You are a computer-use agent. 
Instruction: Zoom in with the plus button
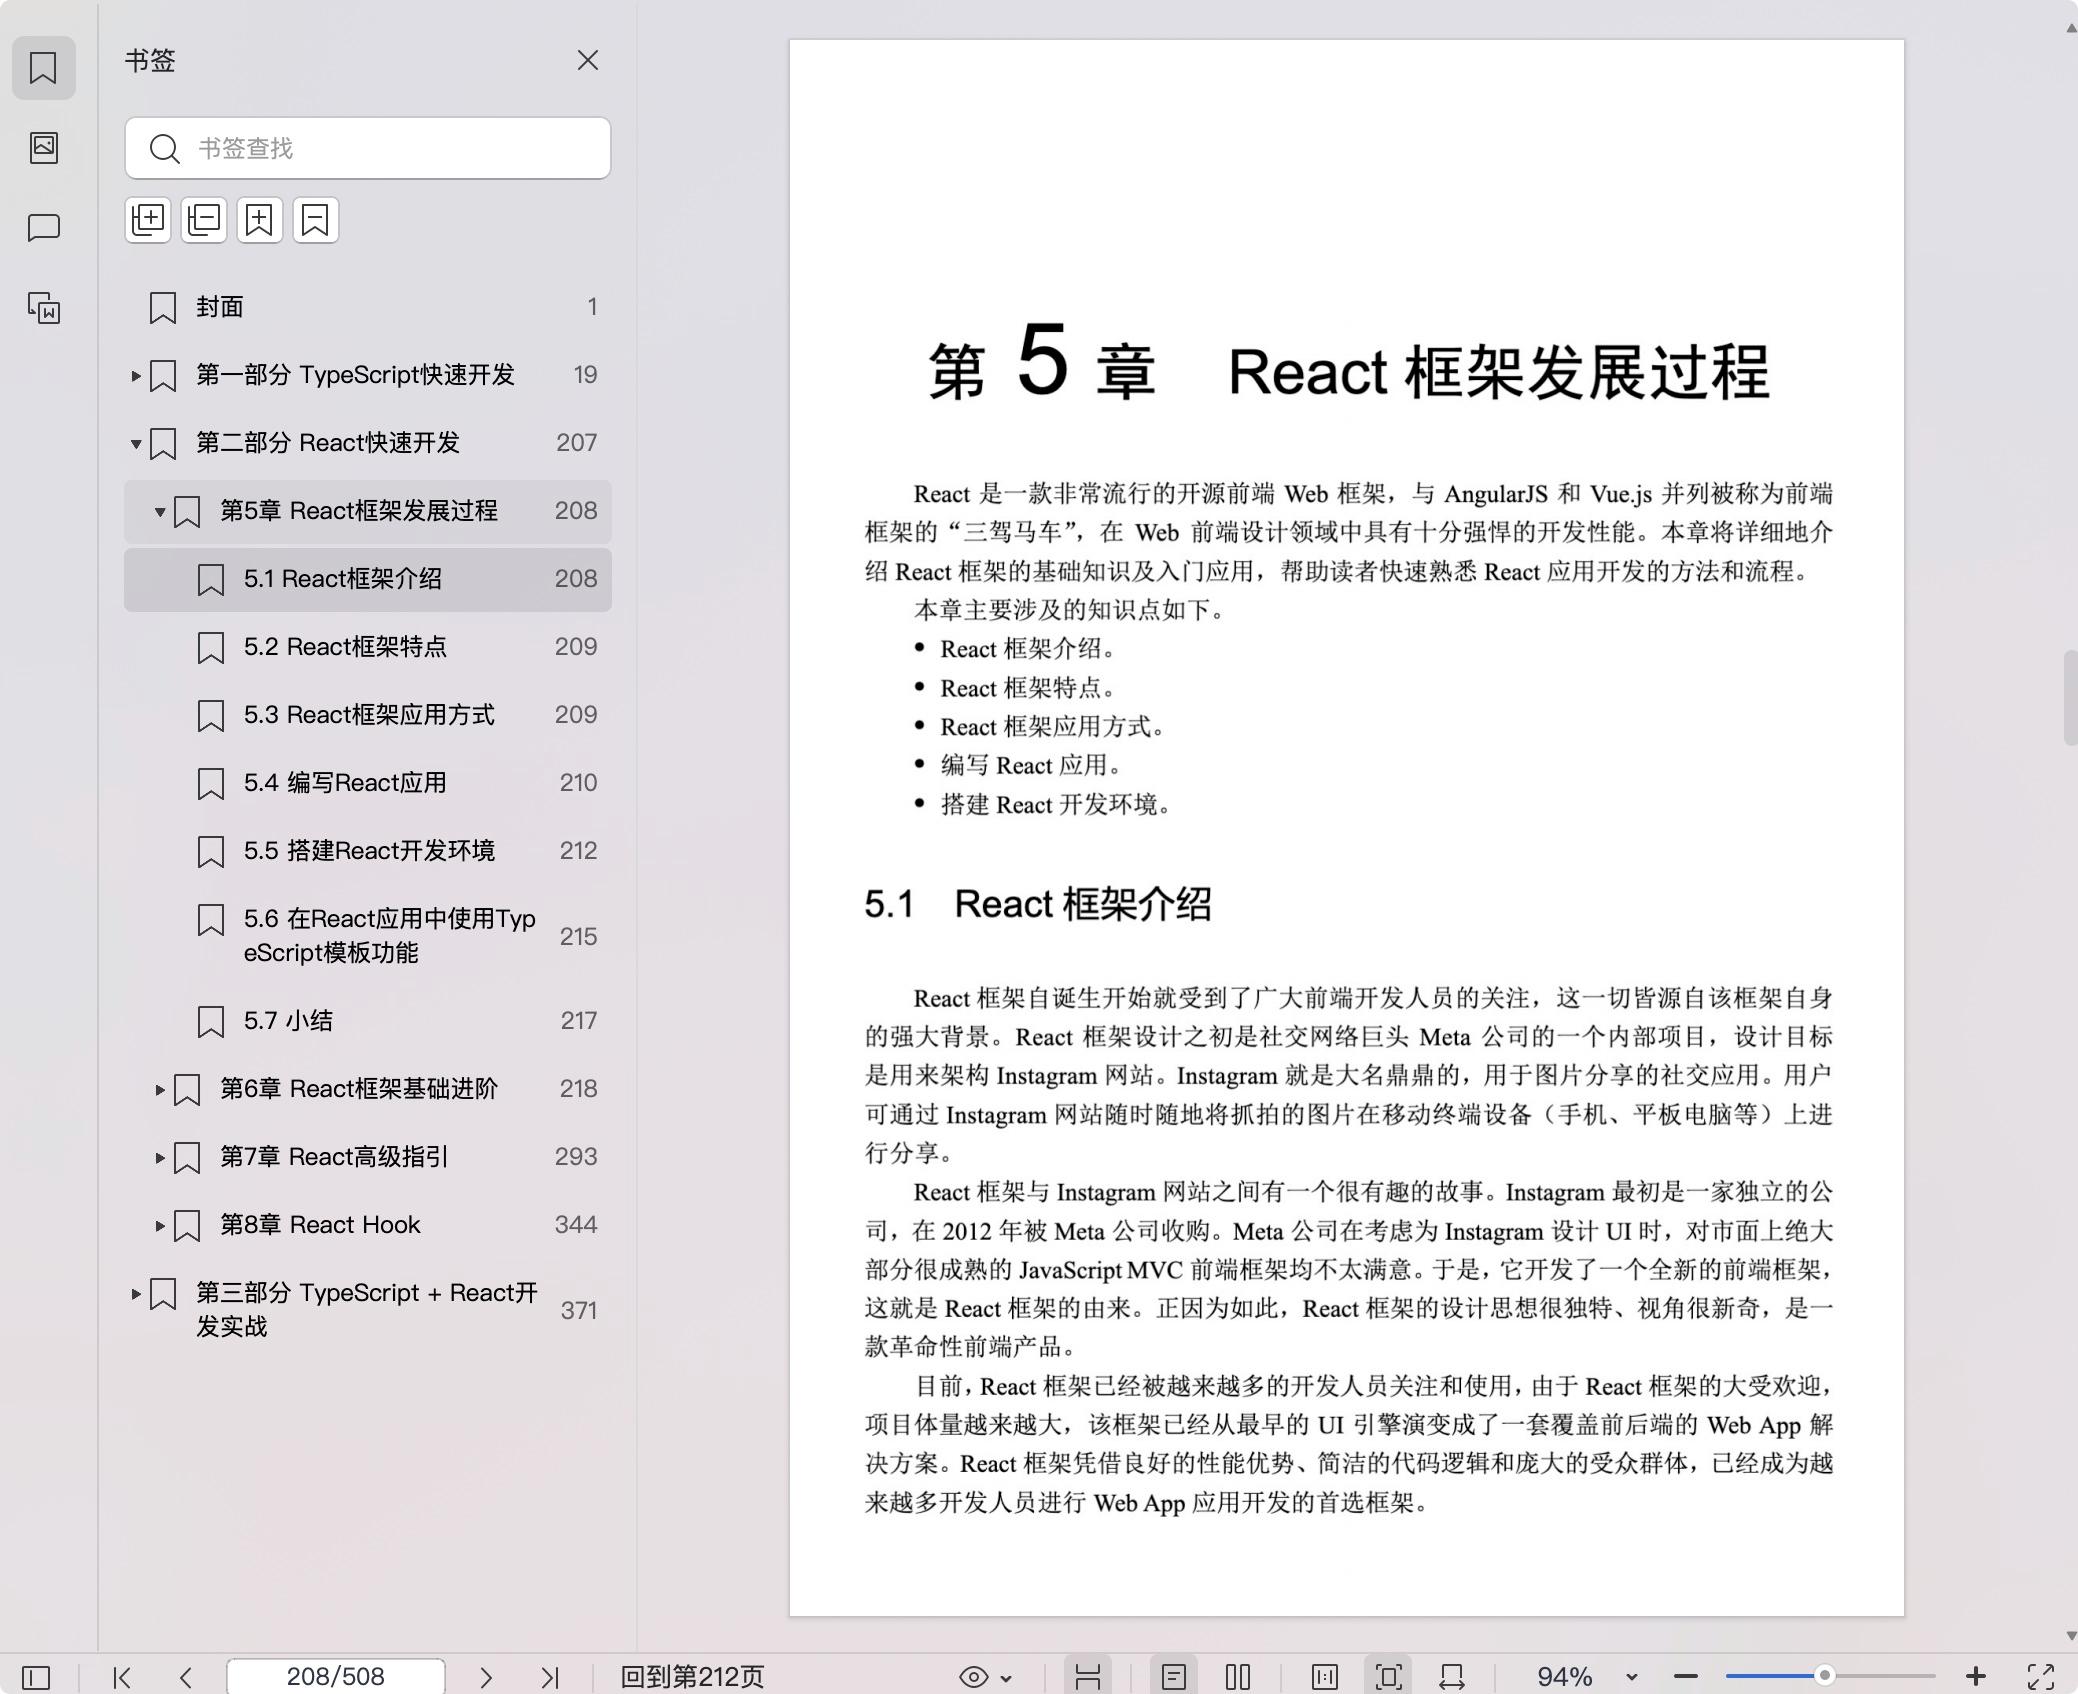1975,1677
